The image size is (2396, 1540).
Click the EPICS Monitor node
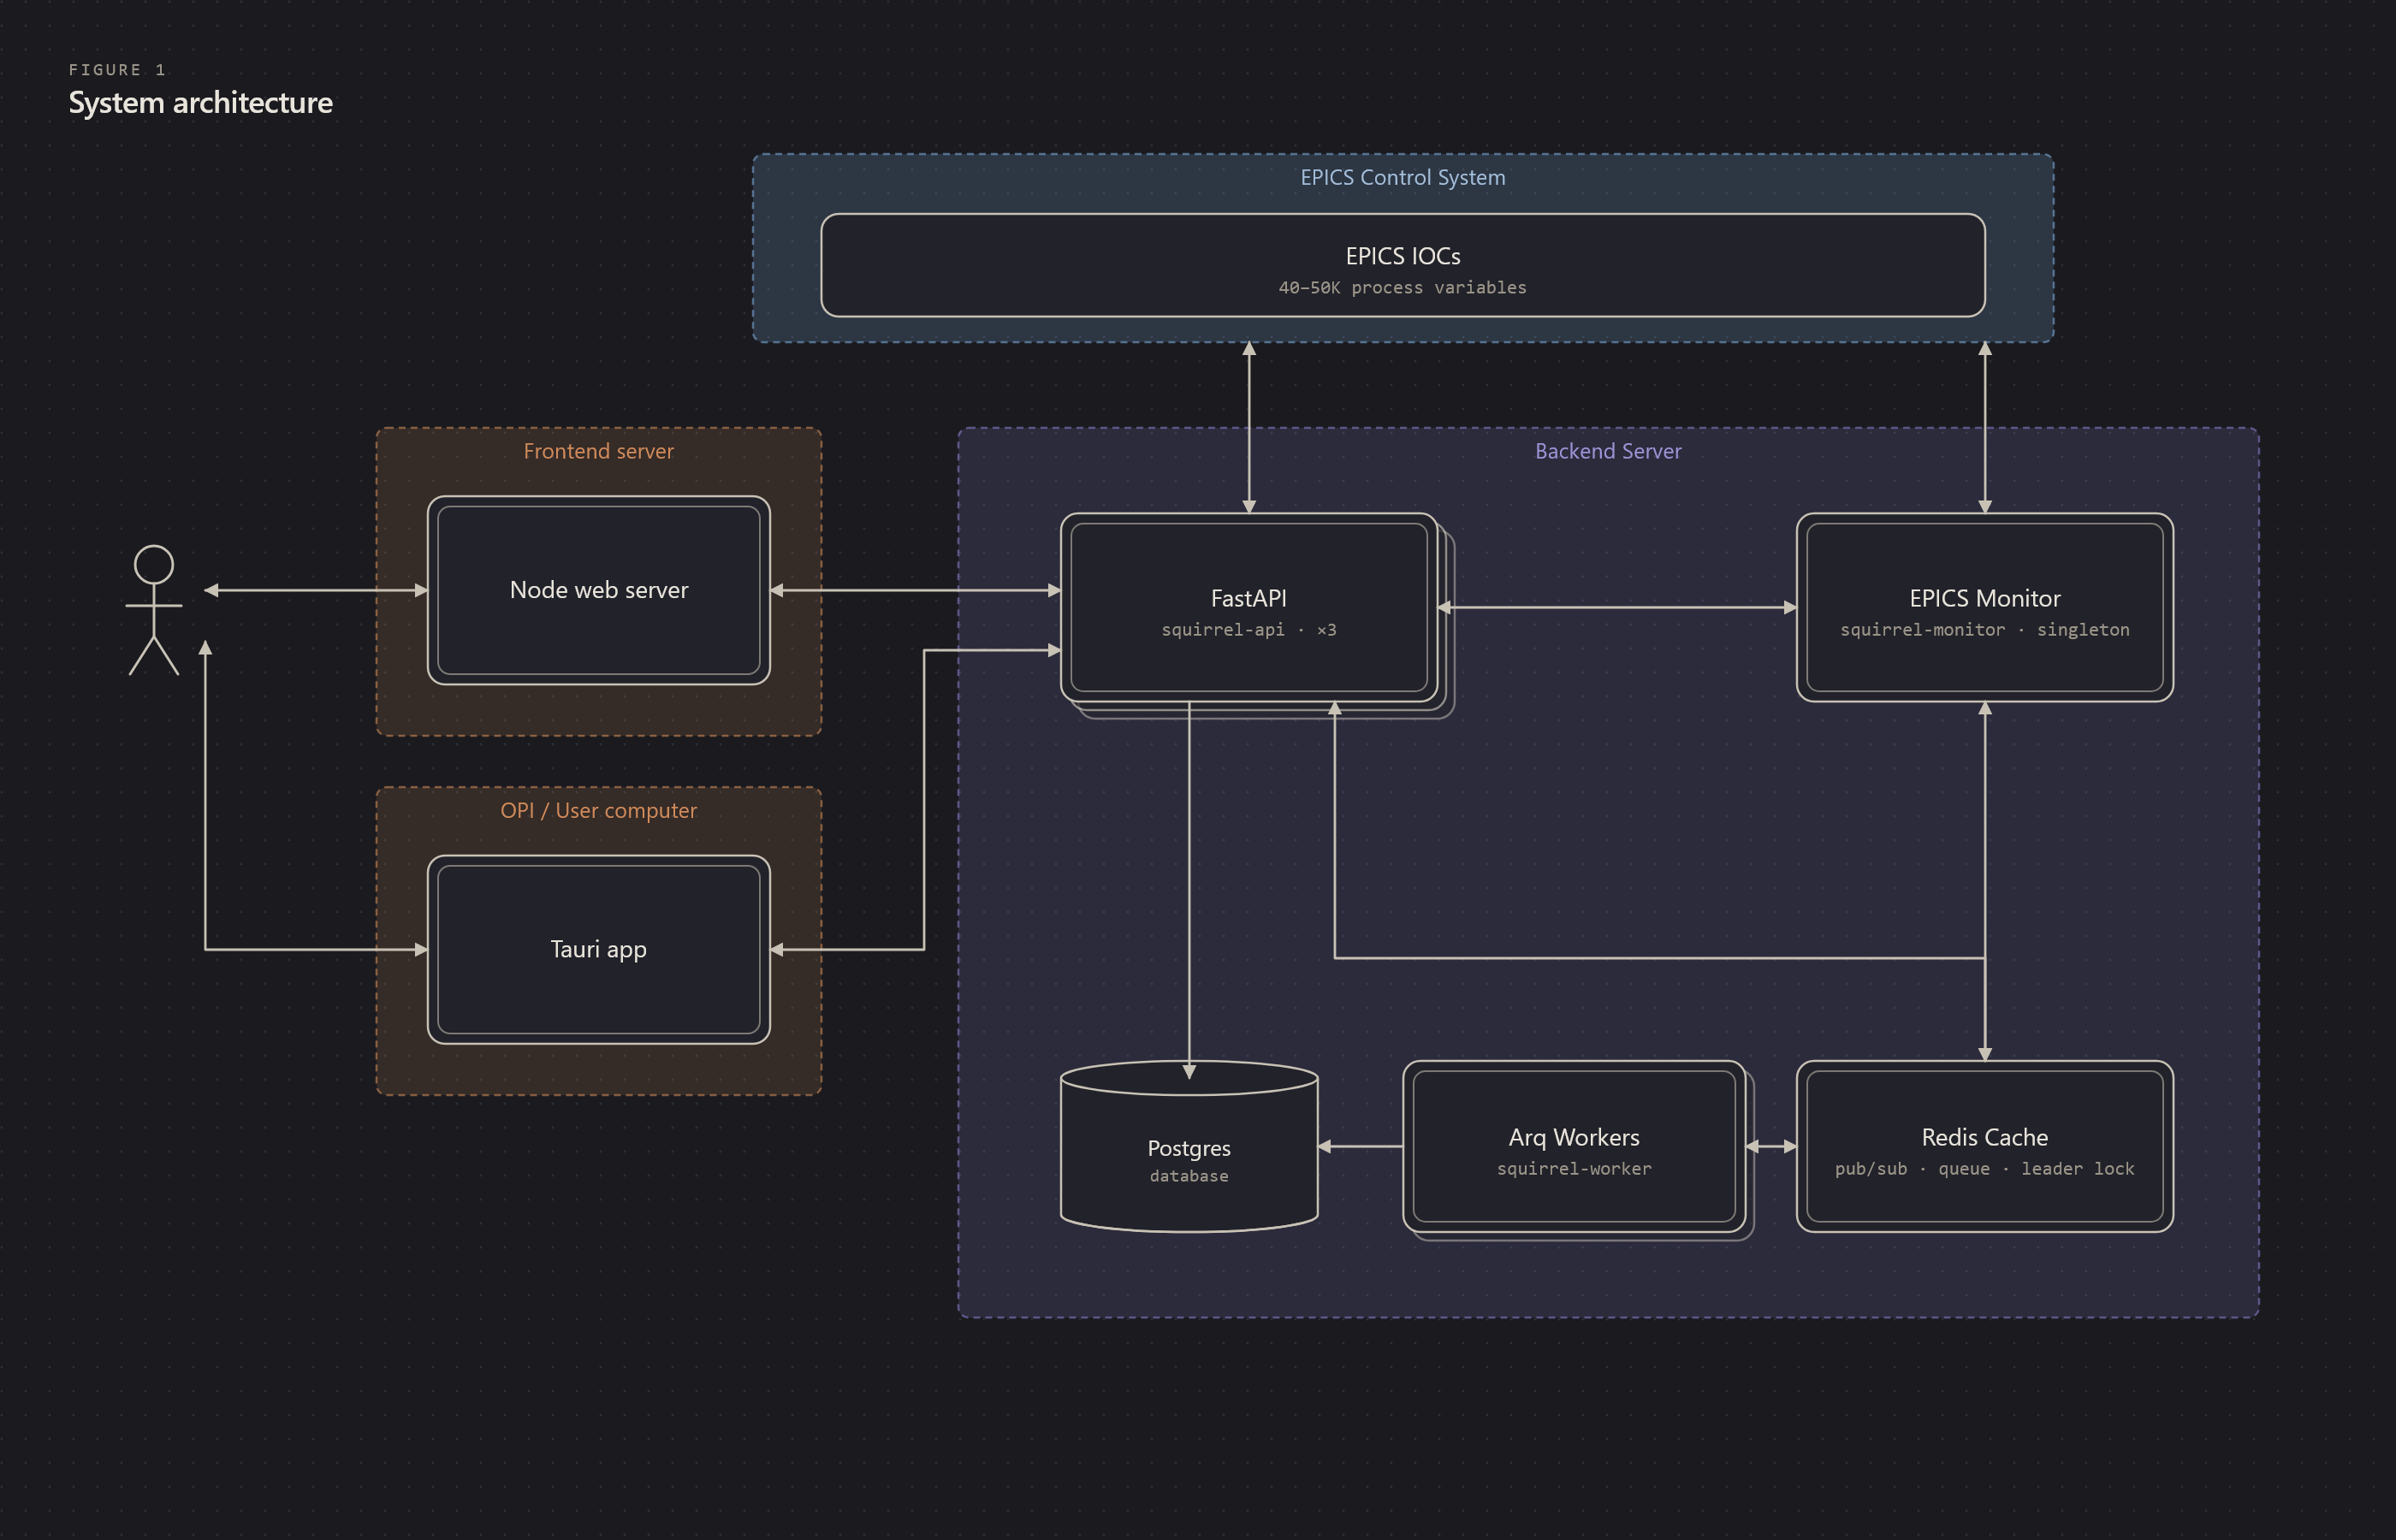(x=1984, y=608)
